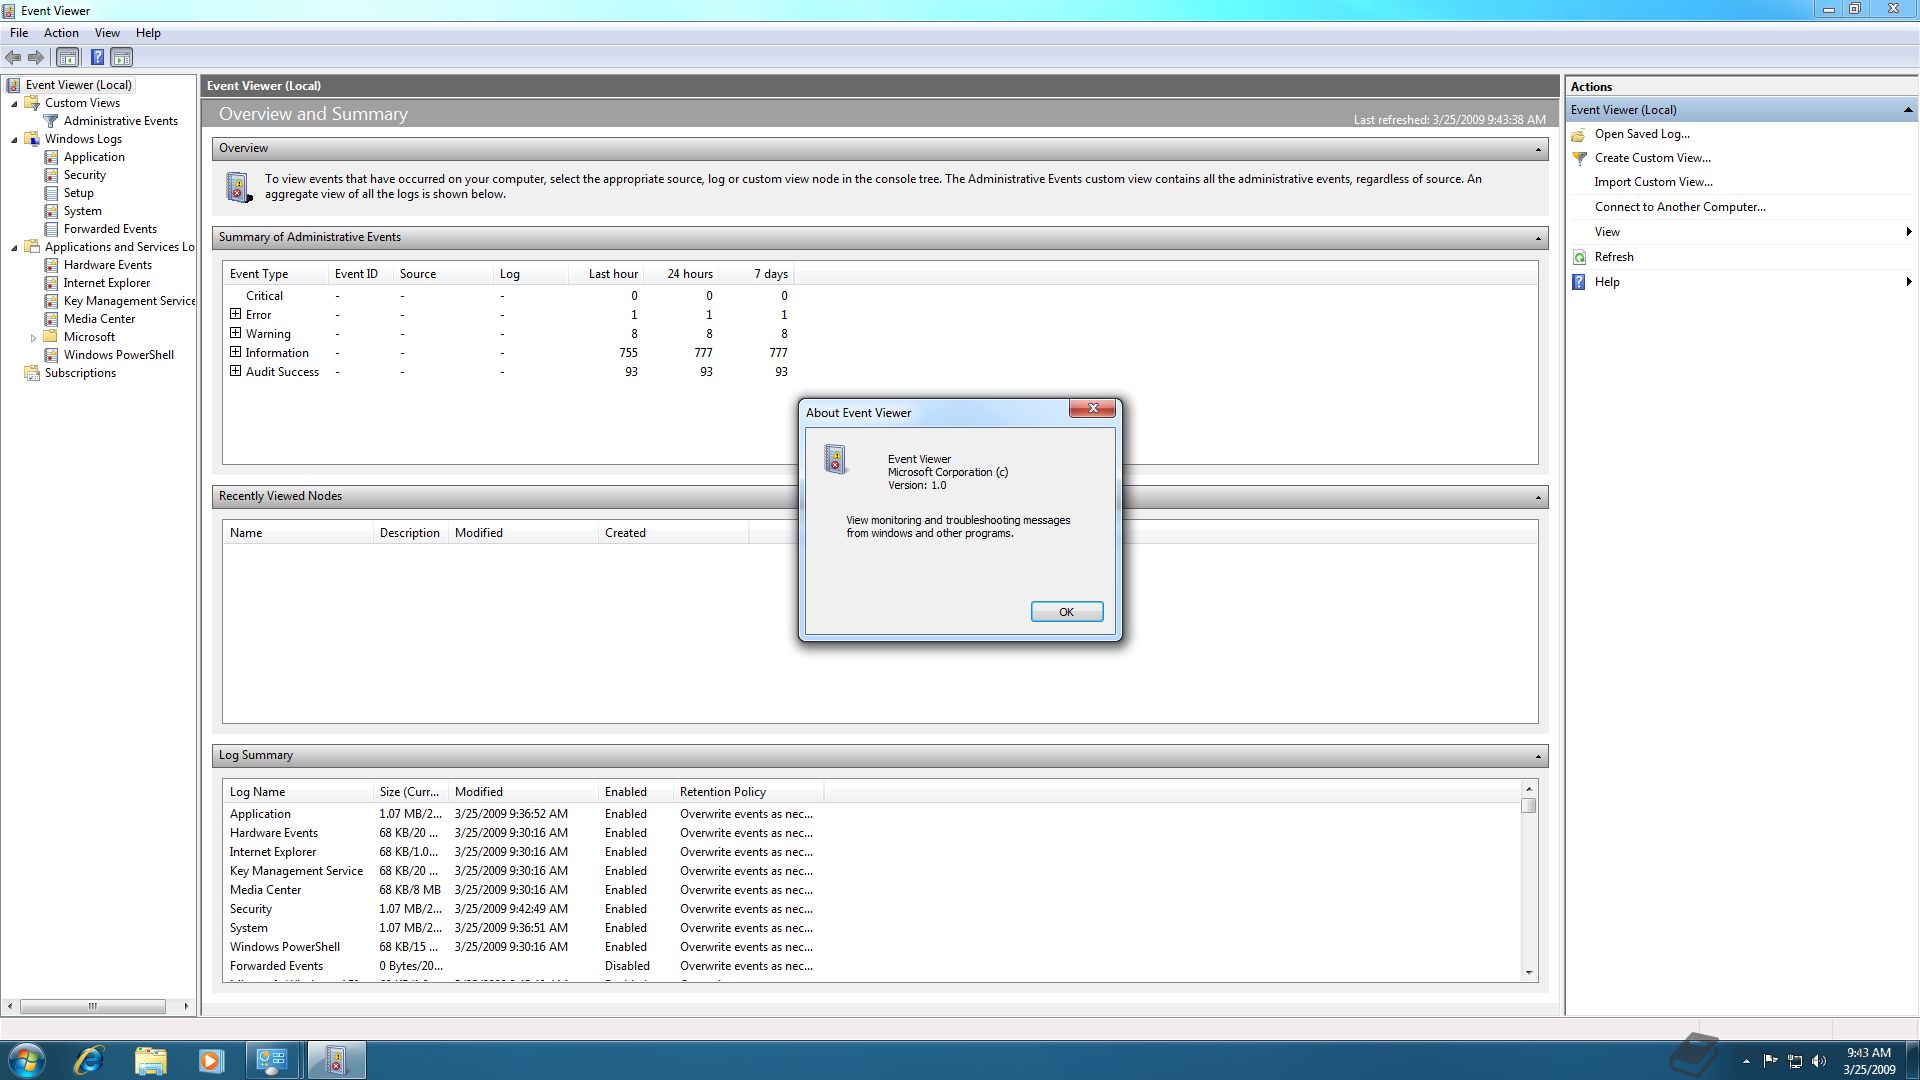This screenshot has width=1920, height=1080.
Task: Click Create Custom View action
Action: [1652, 158]
